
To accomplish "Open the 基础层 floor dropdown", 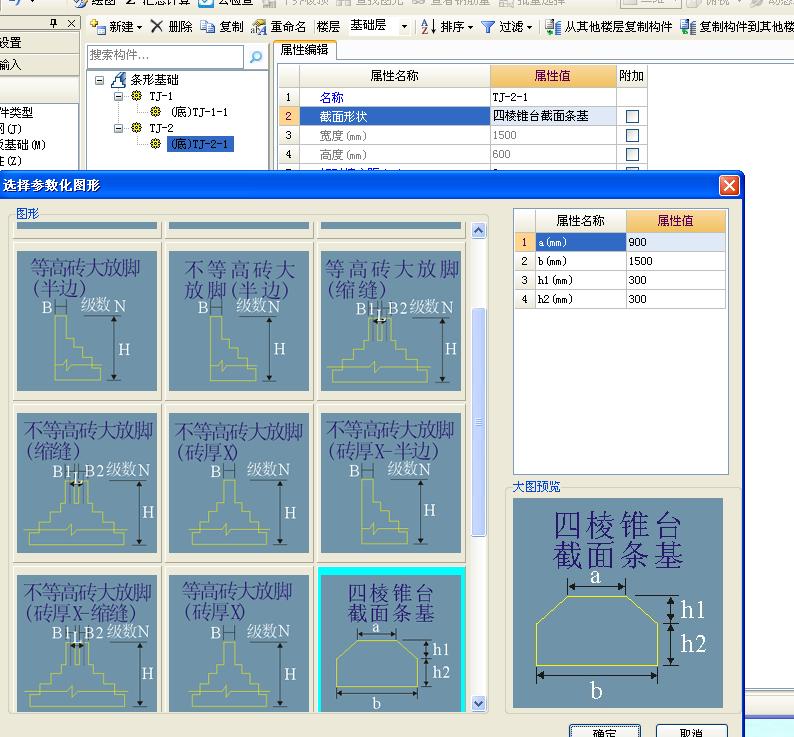I will [x=404, y=26].
